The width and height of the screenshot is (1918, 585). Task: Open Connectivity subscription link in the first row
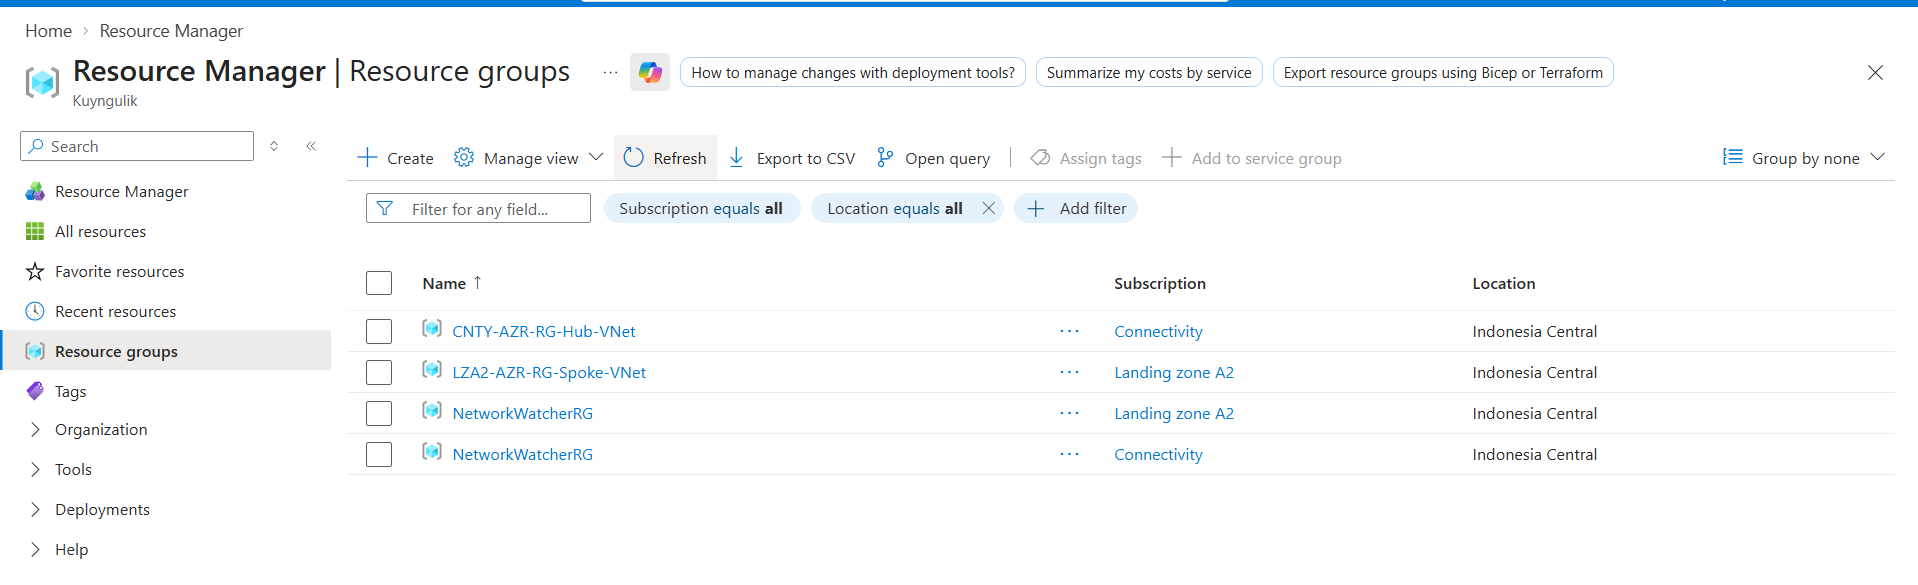[x=1158, y=331]
